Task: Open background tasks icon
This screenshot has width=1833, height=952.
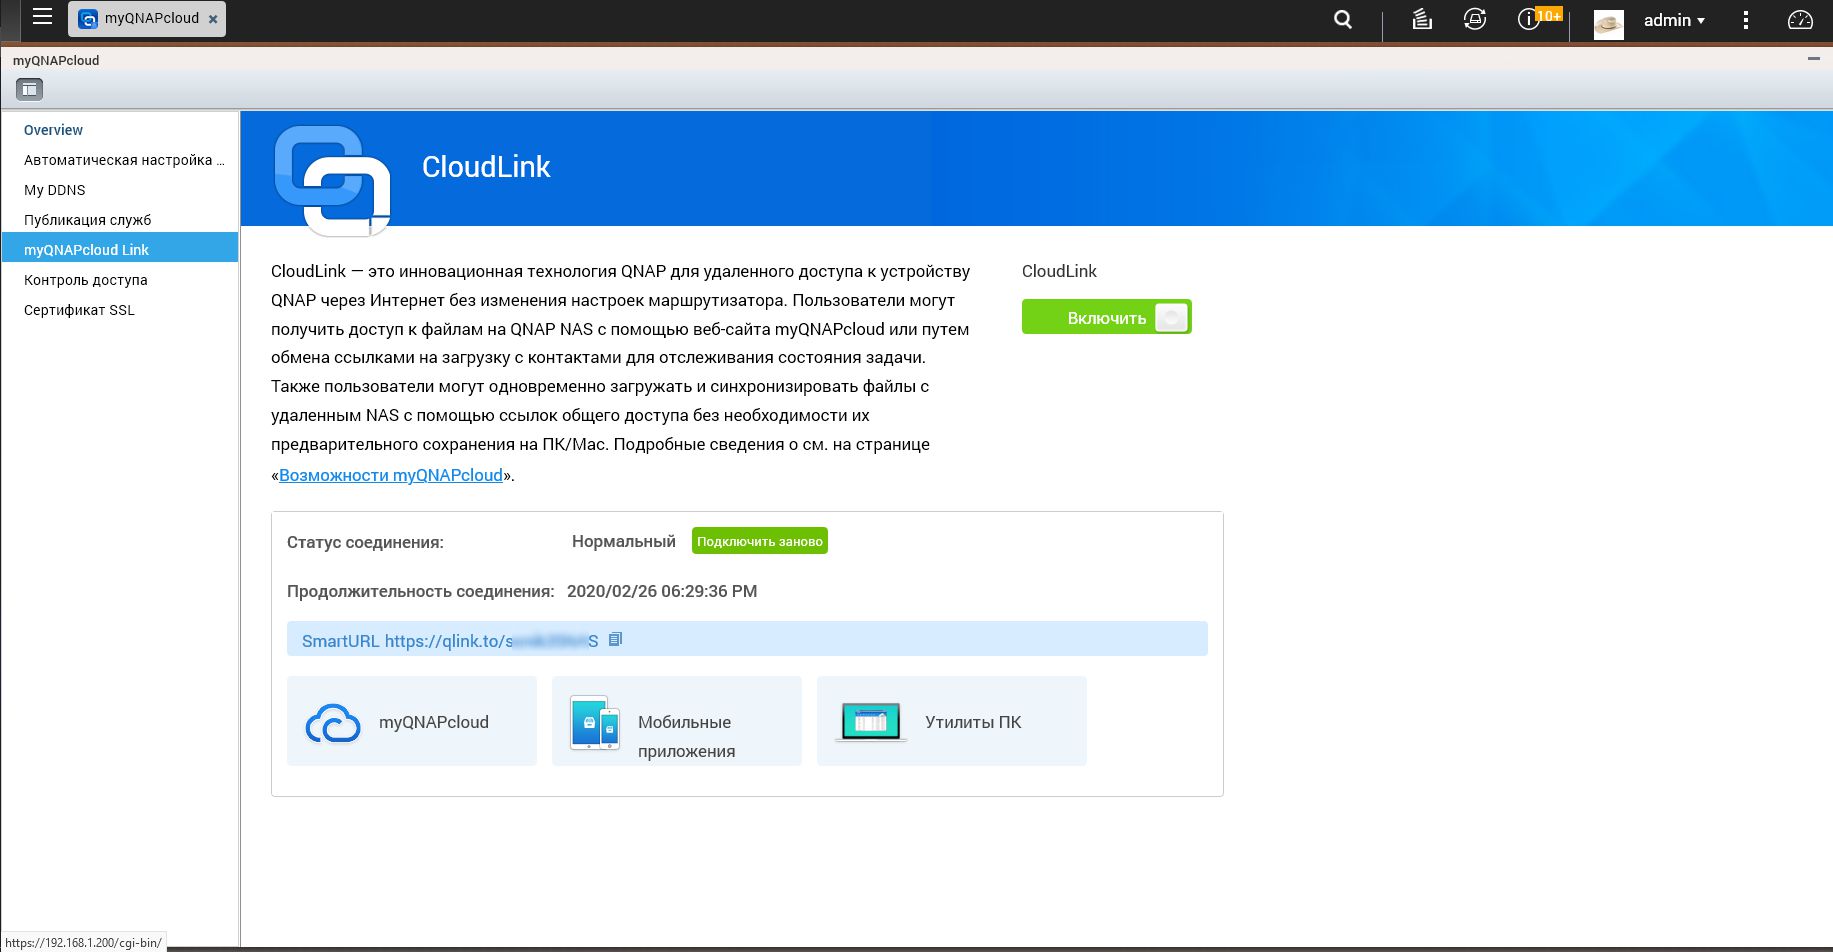Action: (x=1422, y=19)
